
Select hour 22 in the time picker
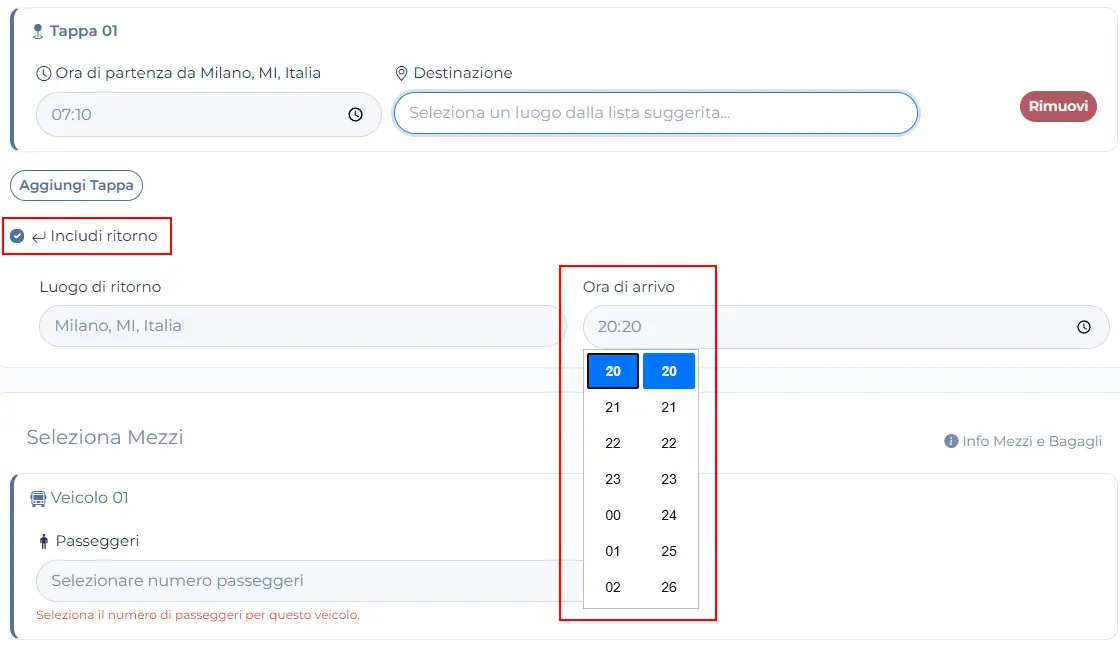(613, 443)
